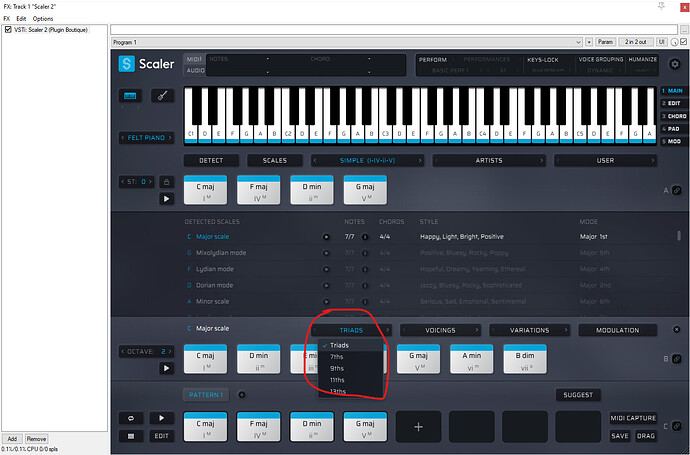Viewport: 690px width, 455px height.
Task: Add new pattern with plus icon
Action: pos(242,395)
